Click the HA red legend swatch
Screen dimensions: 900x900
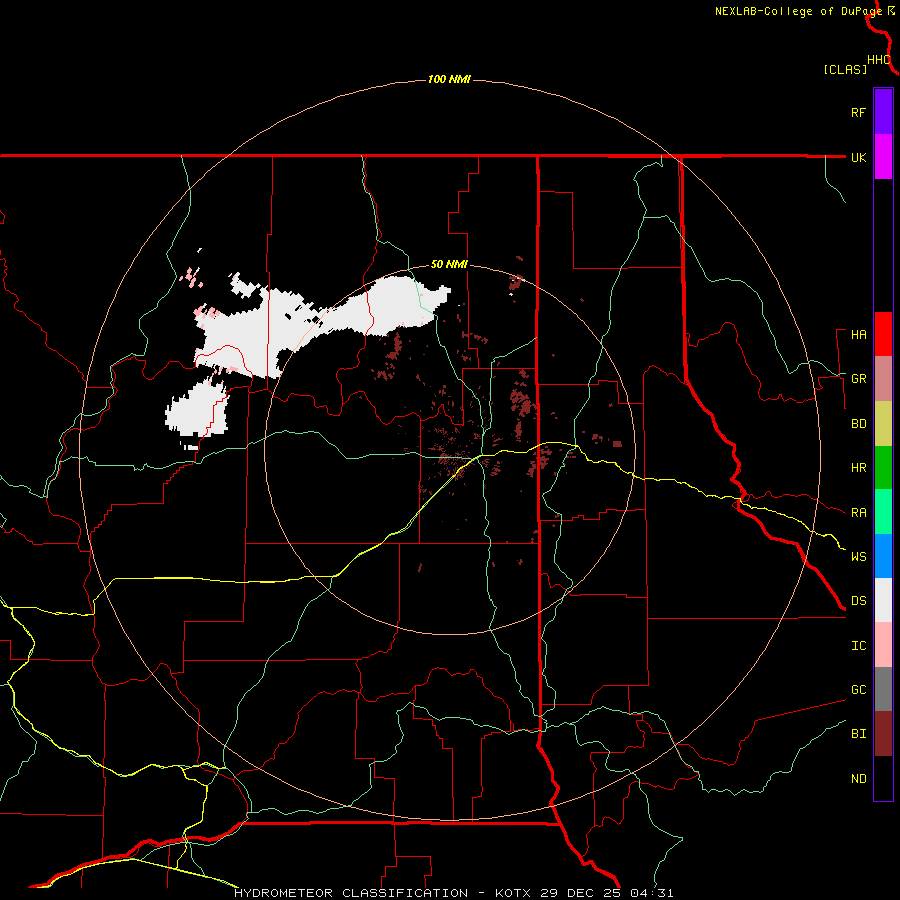point(883,334)
